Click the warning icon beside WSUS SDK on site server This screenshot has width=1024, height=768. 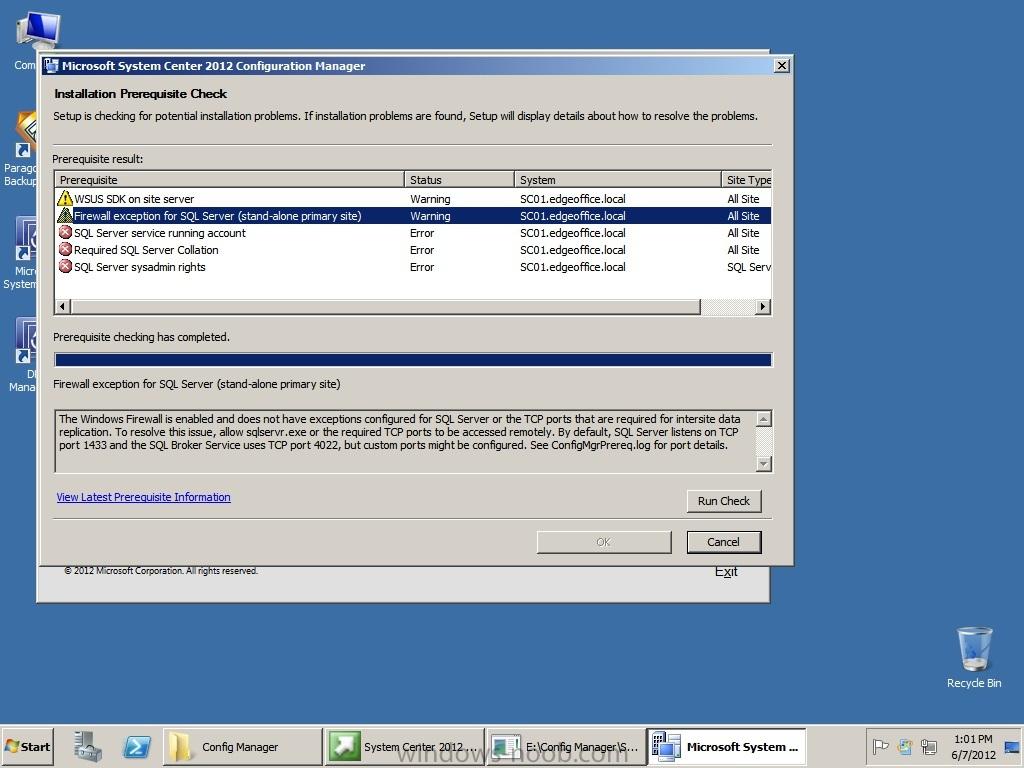click(x=65, y=199)
